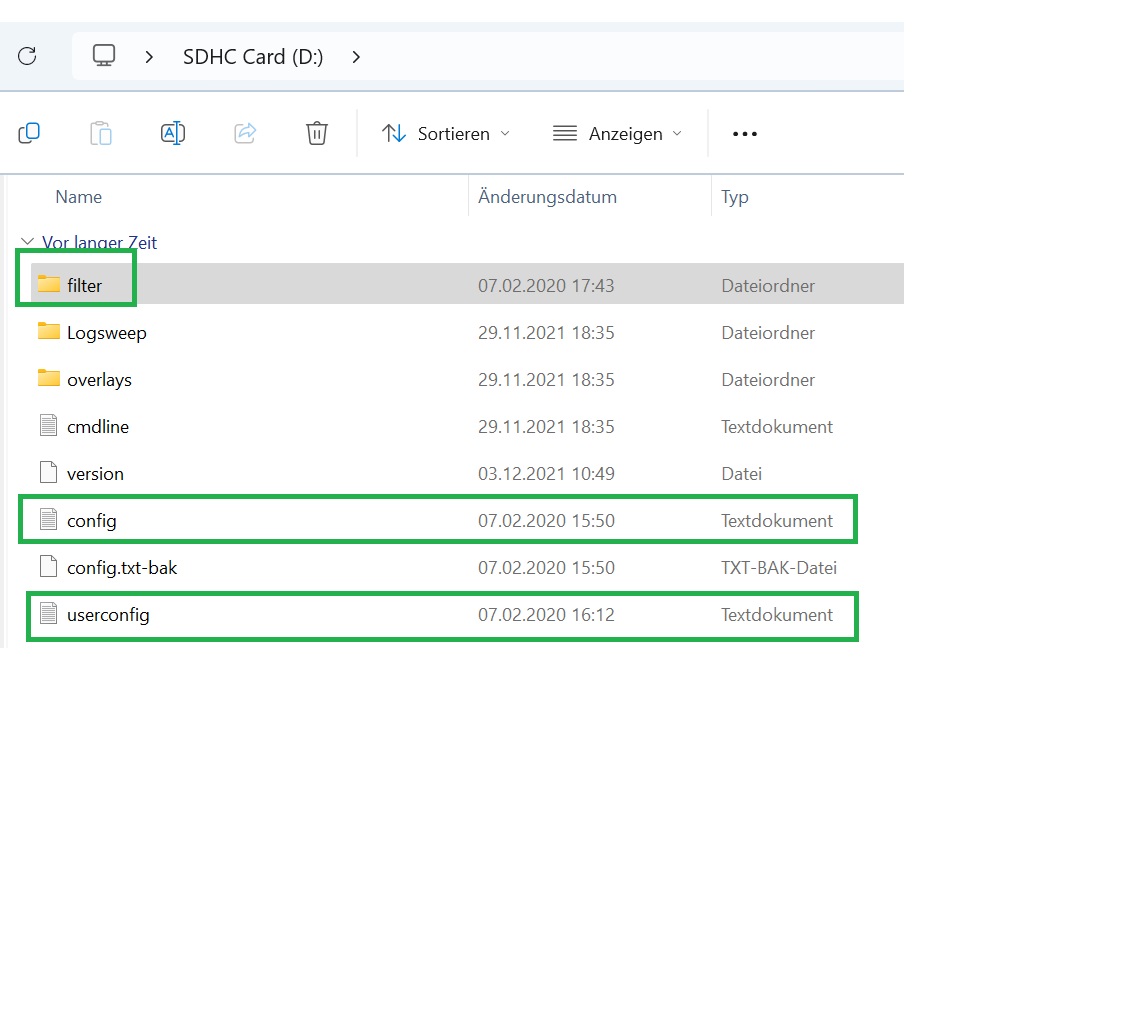
Task: Sort by the Name column header
Action: [x=79, y=197]
